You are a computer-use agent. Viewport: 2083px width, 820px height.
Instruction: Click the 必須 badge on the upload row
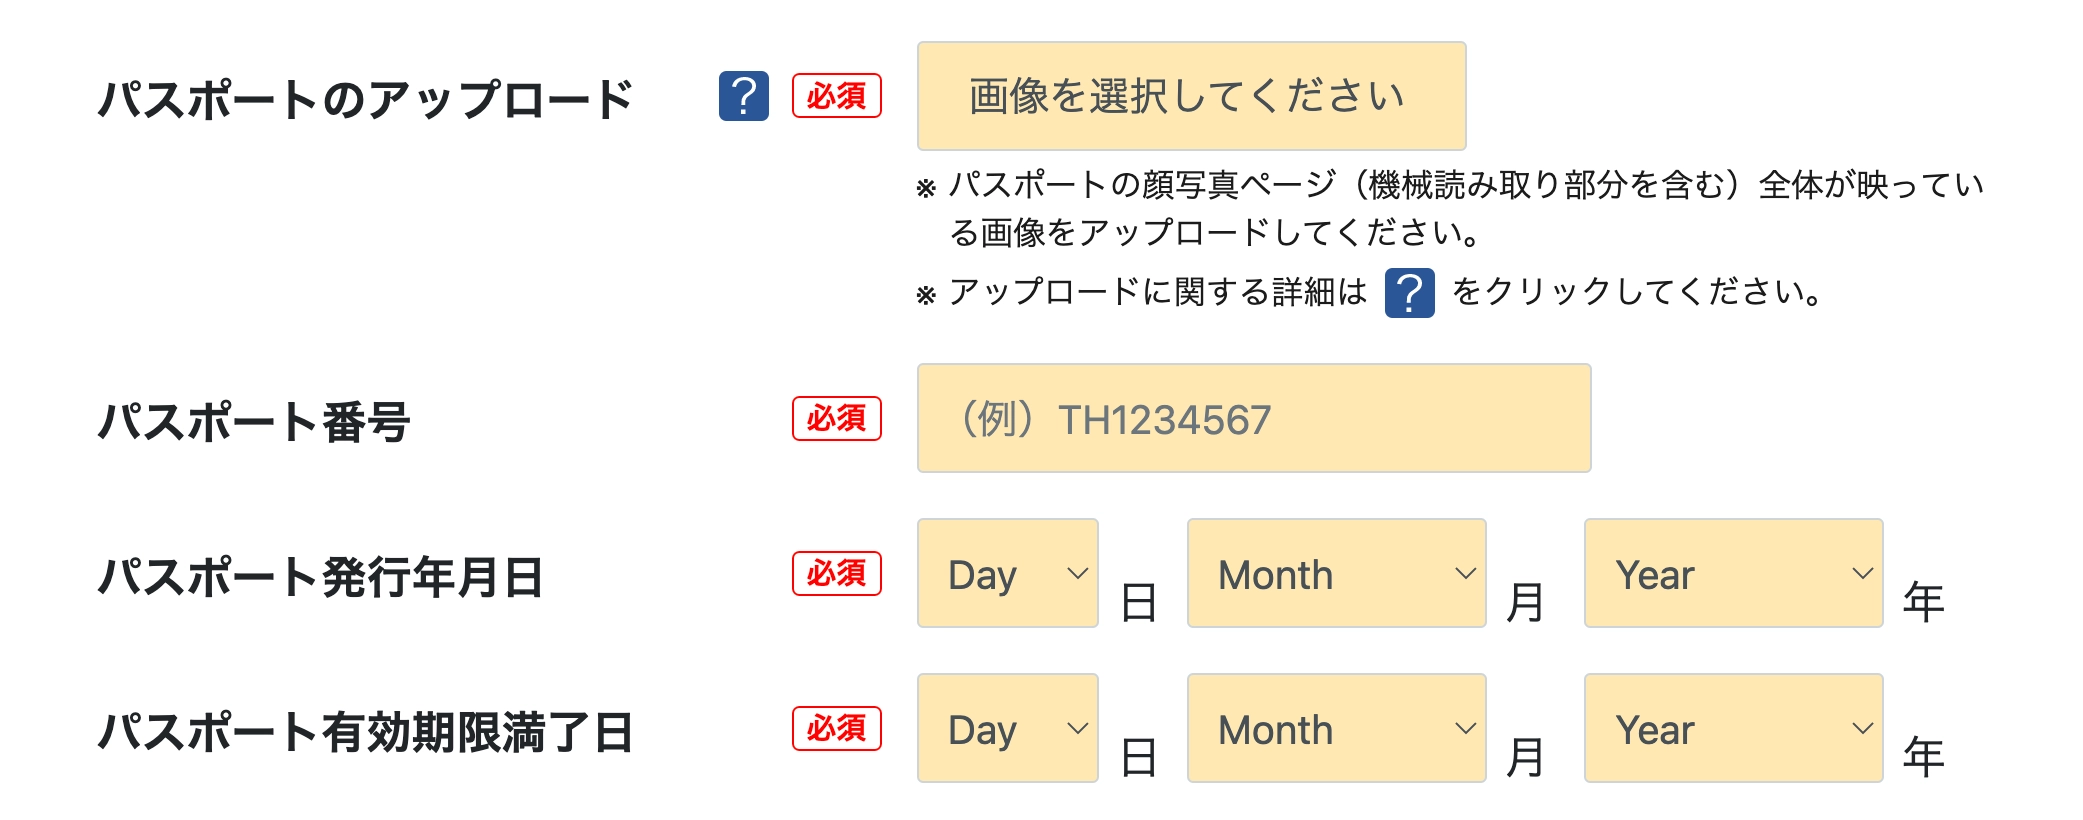tap(837, 96)
